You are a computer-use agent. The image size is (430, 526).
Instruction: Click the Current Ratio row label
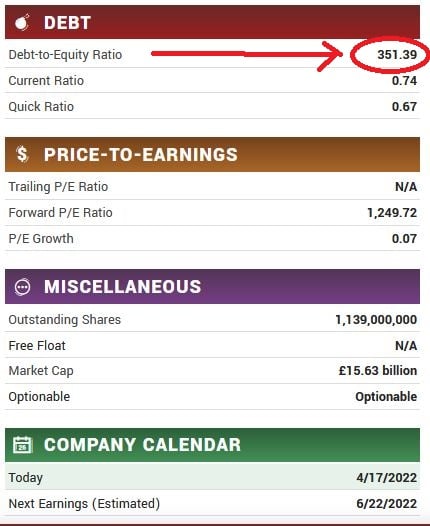pos(46,81)
